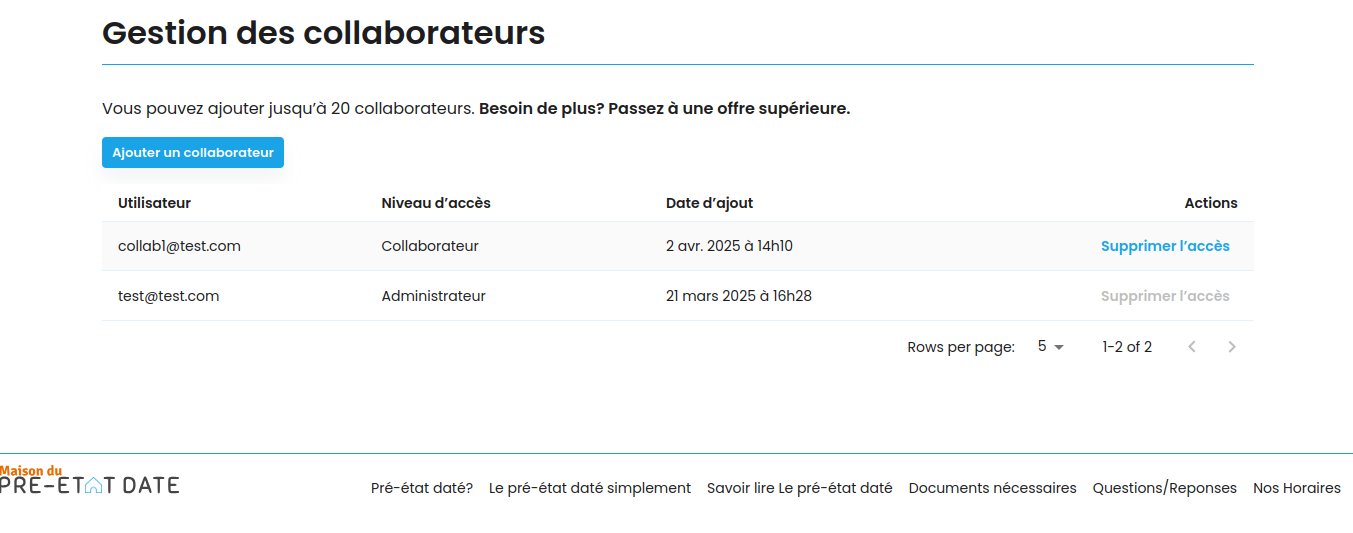Click the Date d'ajout column header
Screen dimensions: 1353x533
click(x=709, y=203)
